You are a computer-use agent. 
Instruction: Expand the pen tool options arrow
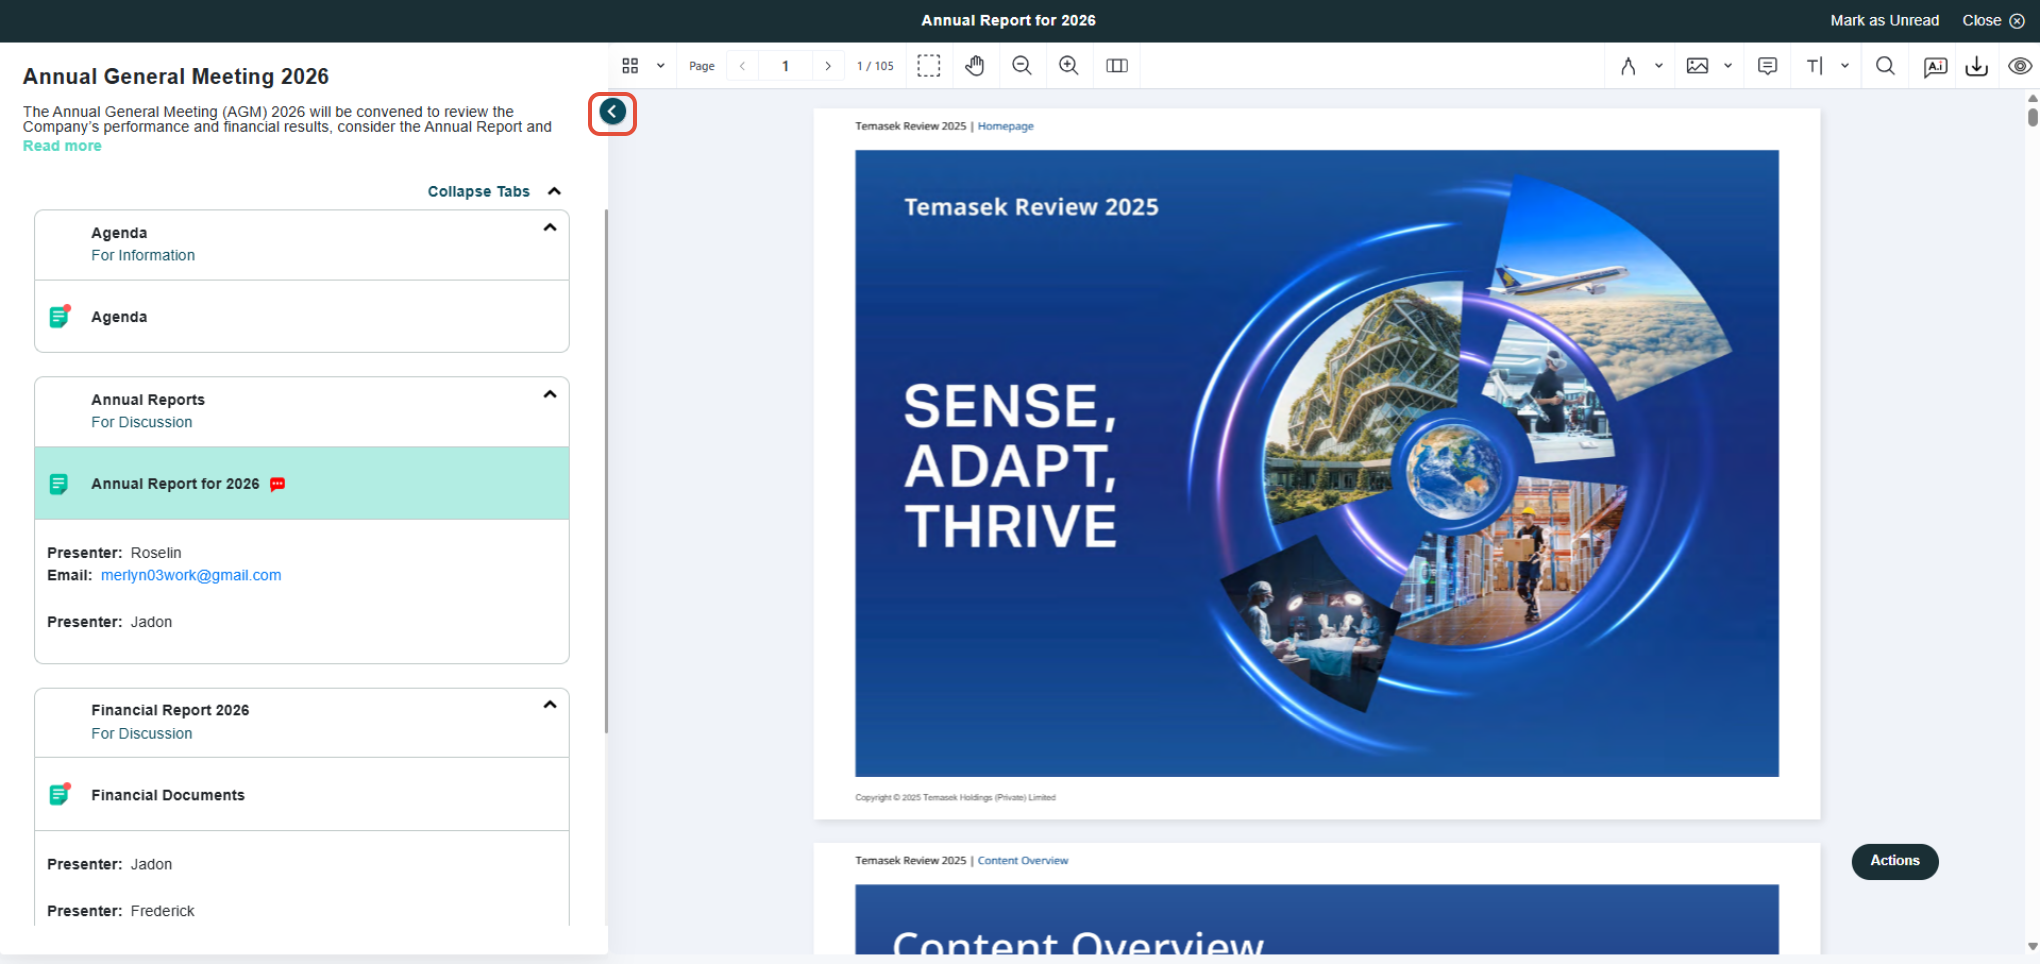[x=1659, y=66]
